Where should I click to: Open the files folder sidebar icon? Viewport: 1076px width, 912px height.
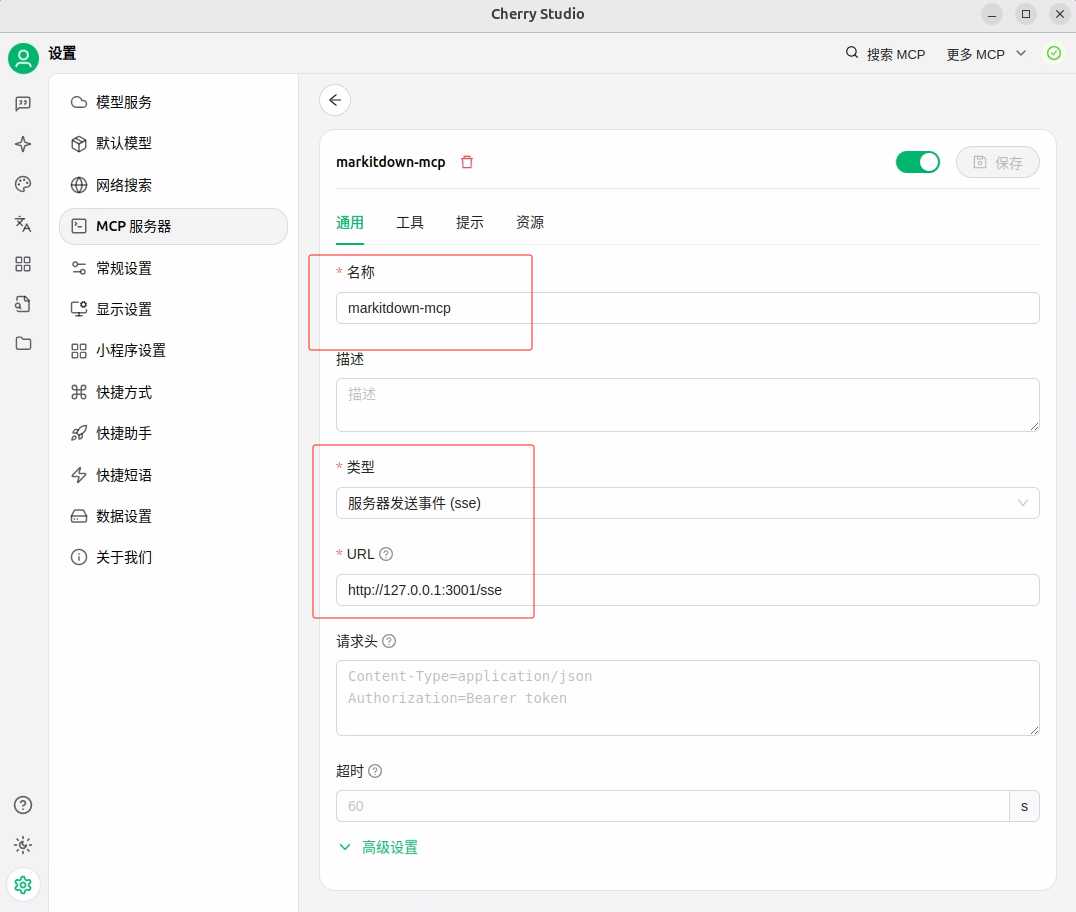pos(23,343)
